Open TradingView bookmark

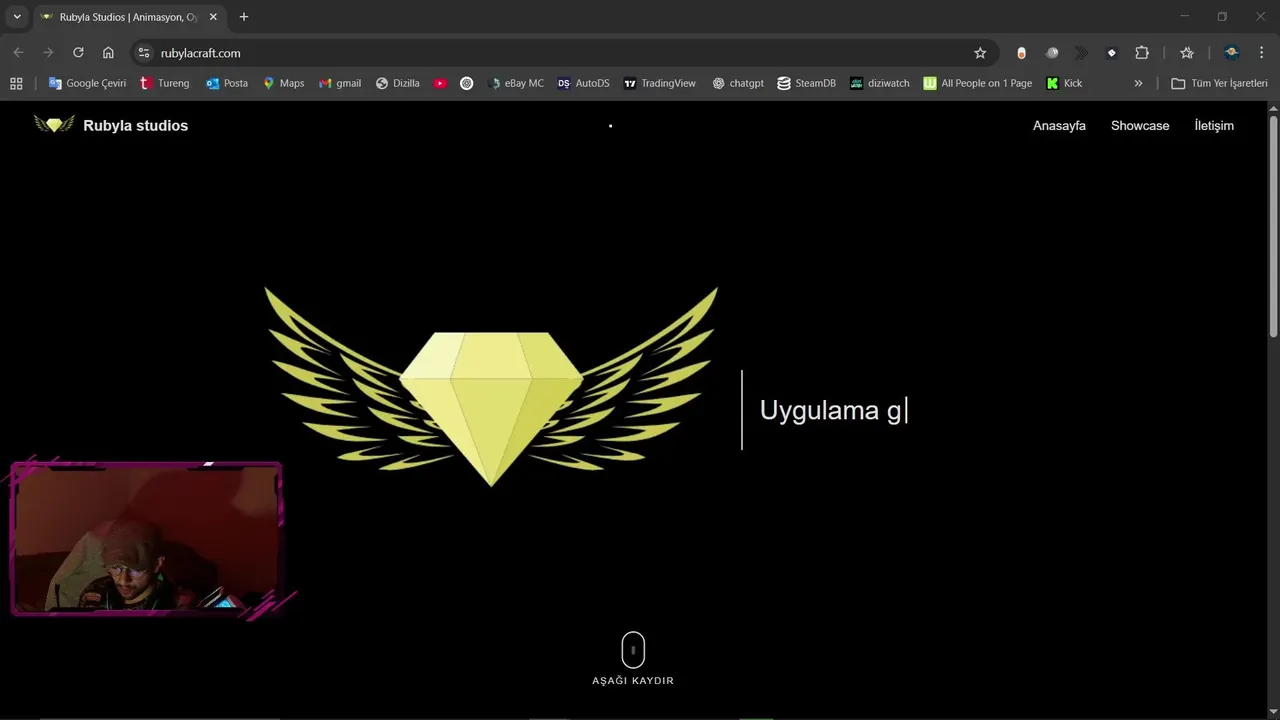pyautogui.click(x=659, y=83)
